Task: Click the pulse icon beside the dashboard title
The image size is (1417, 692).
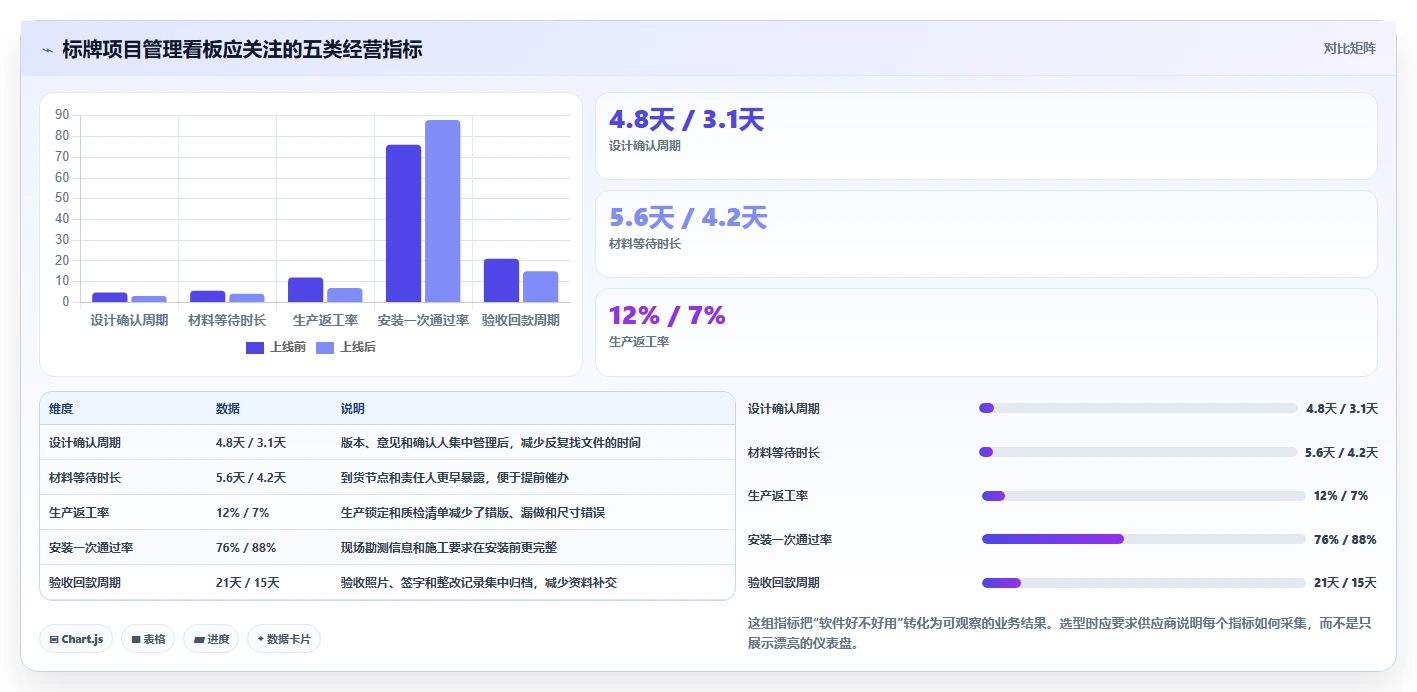Action: click(x=47, y=50)
